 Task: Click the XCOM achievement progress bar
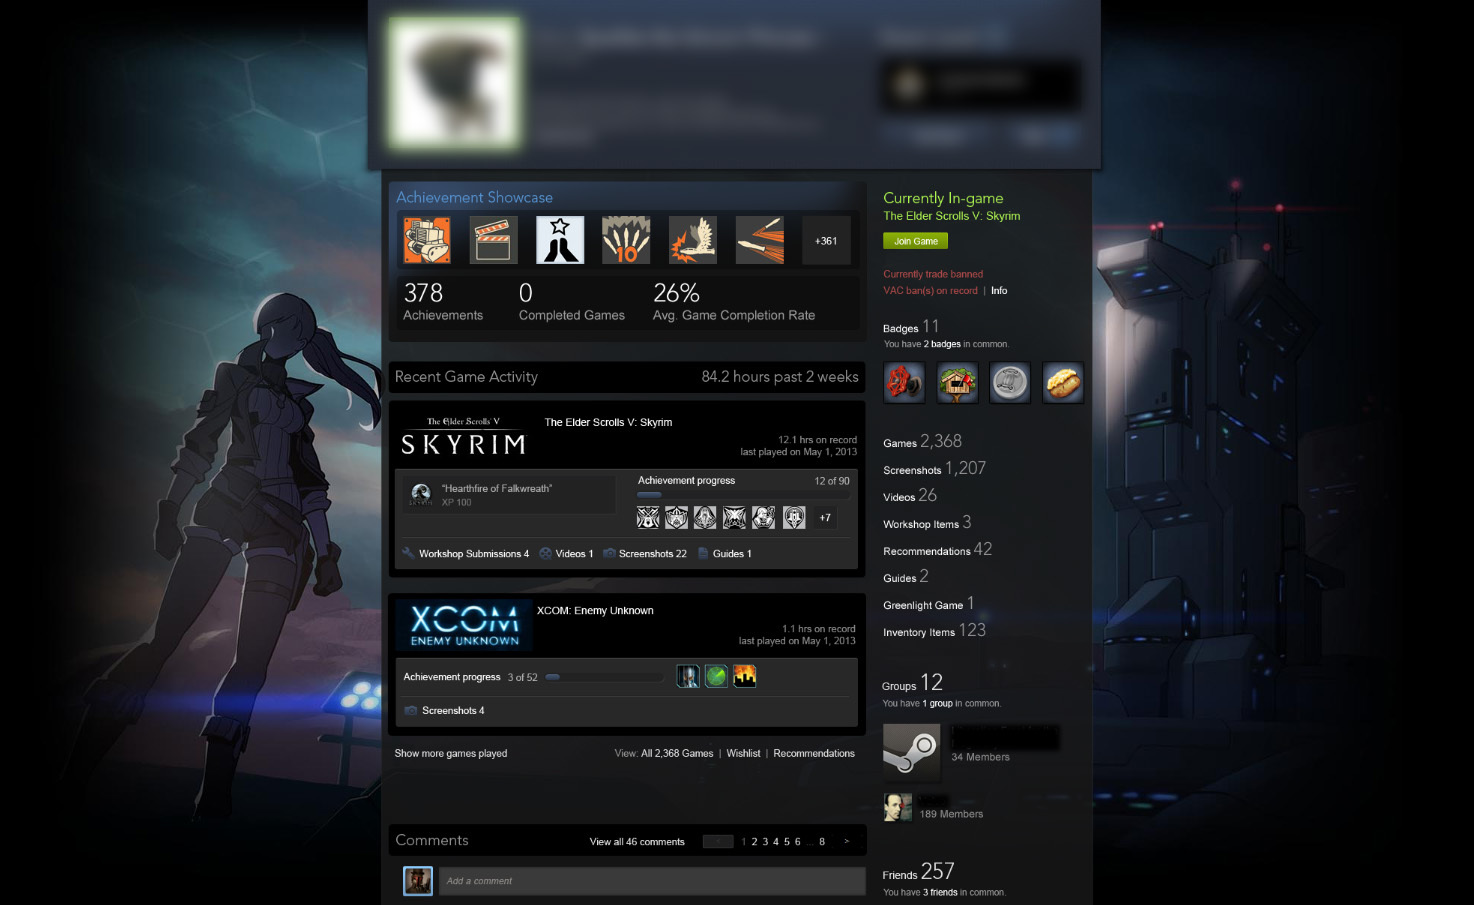click(x=604, y=677)
